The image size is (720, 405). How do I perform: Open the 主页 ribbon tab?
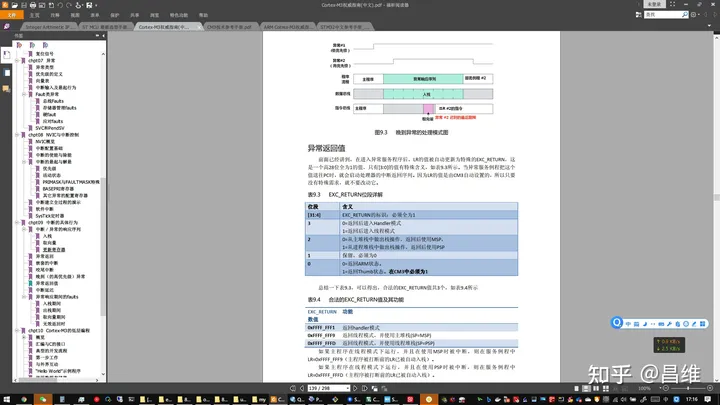coord(34,15)
